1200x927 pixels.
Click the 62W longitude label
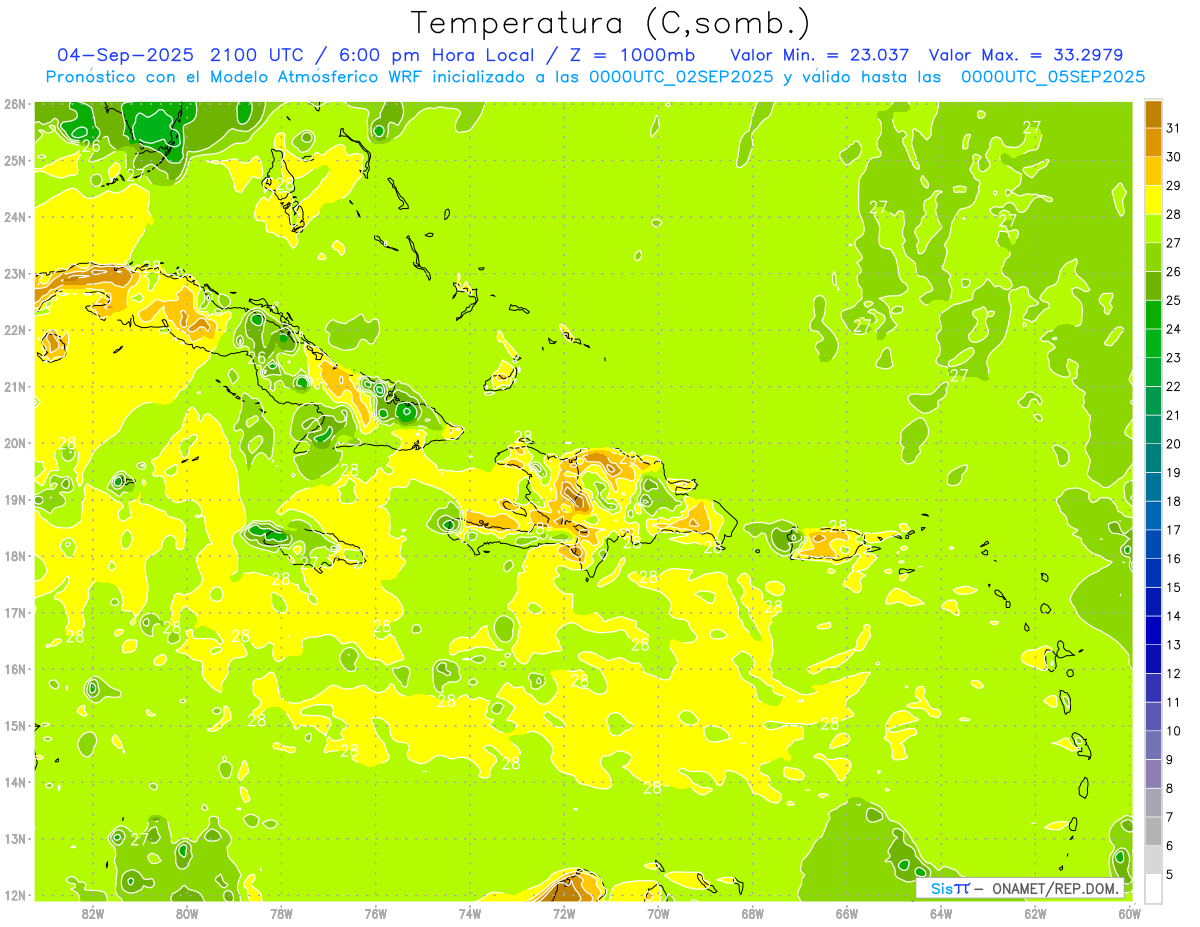click(1035, 912)
